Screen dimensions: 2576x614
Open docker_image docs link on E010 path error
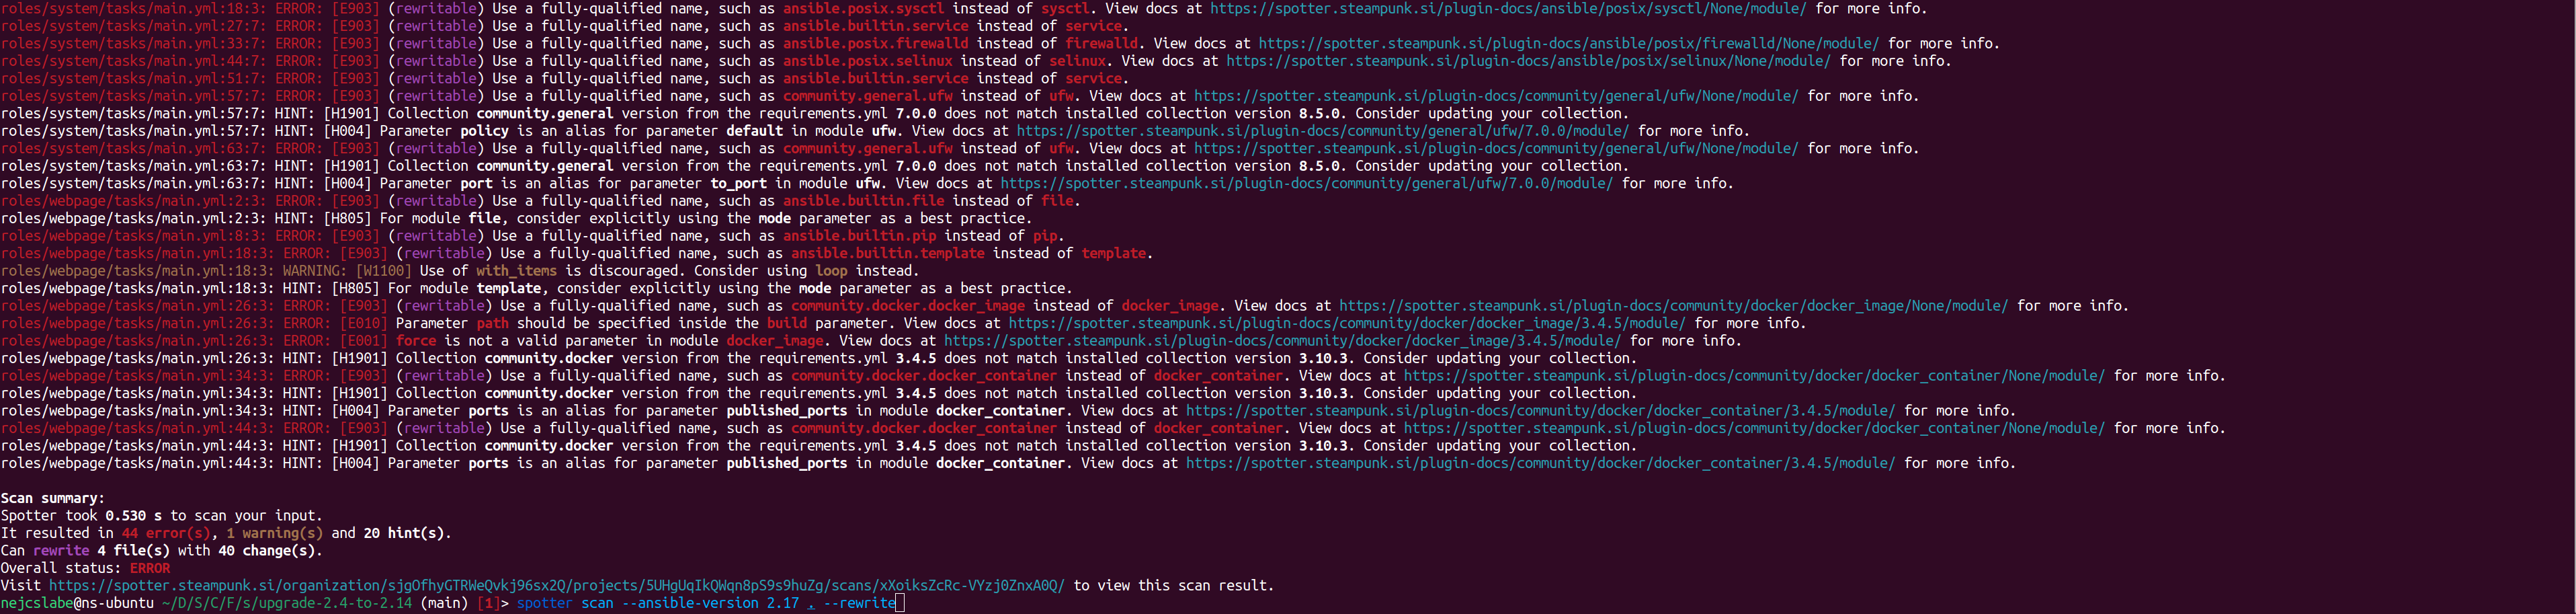point(1346,324)
